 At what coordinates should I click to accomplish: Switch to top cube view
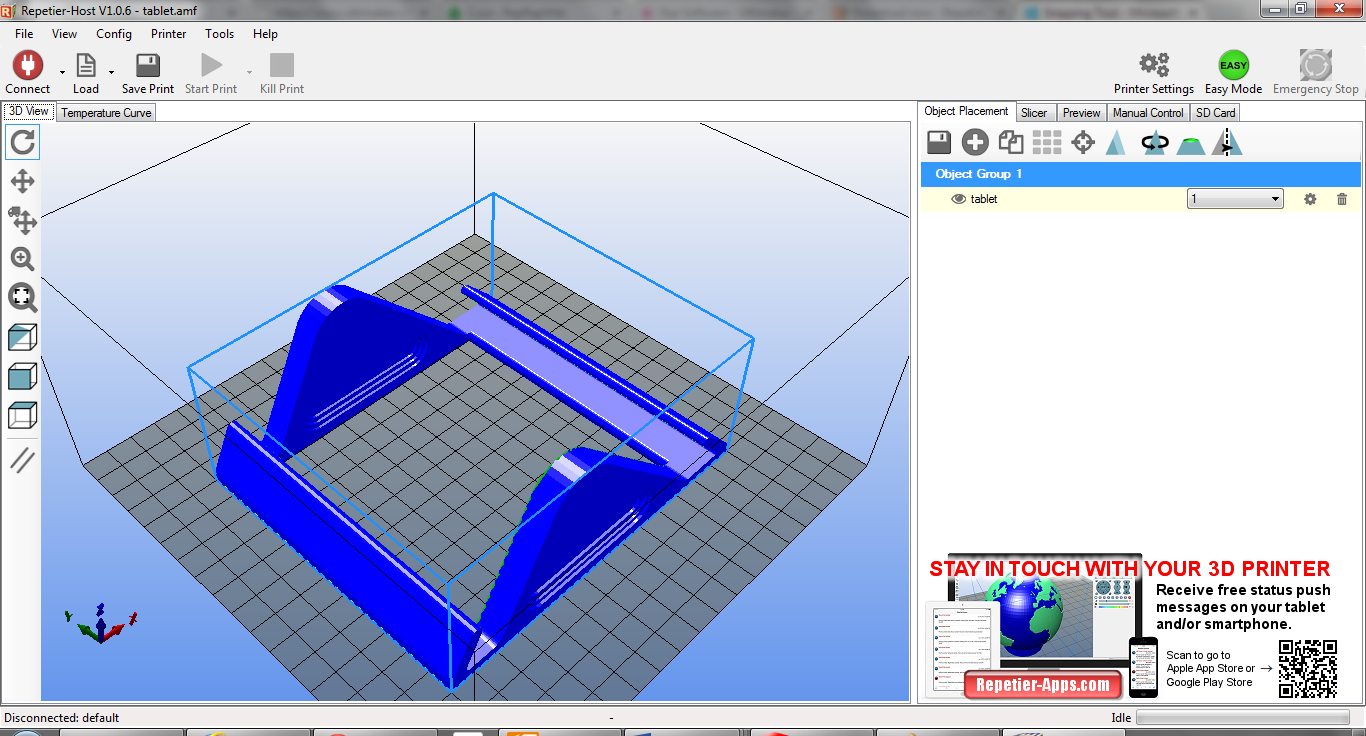pos(22,415)
